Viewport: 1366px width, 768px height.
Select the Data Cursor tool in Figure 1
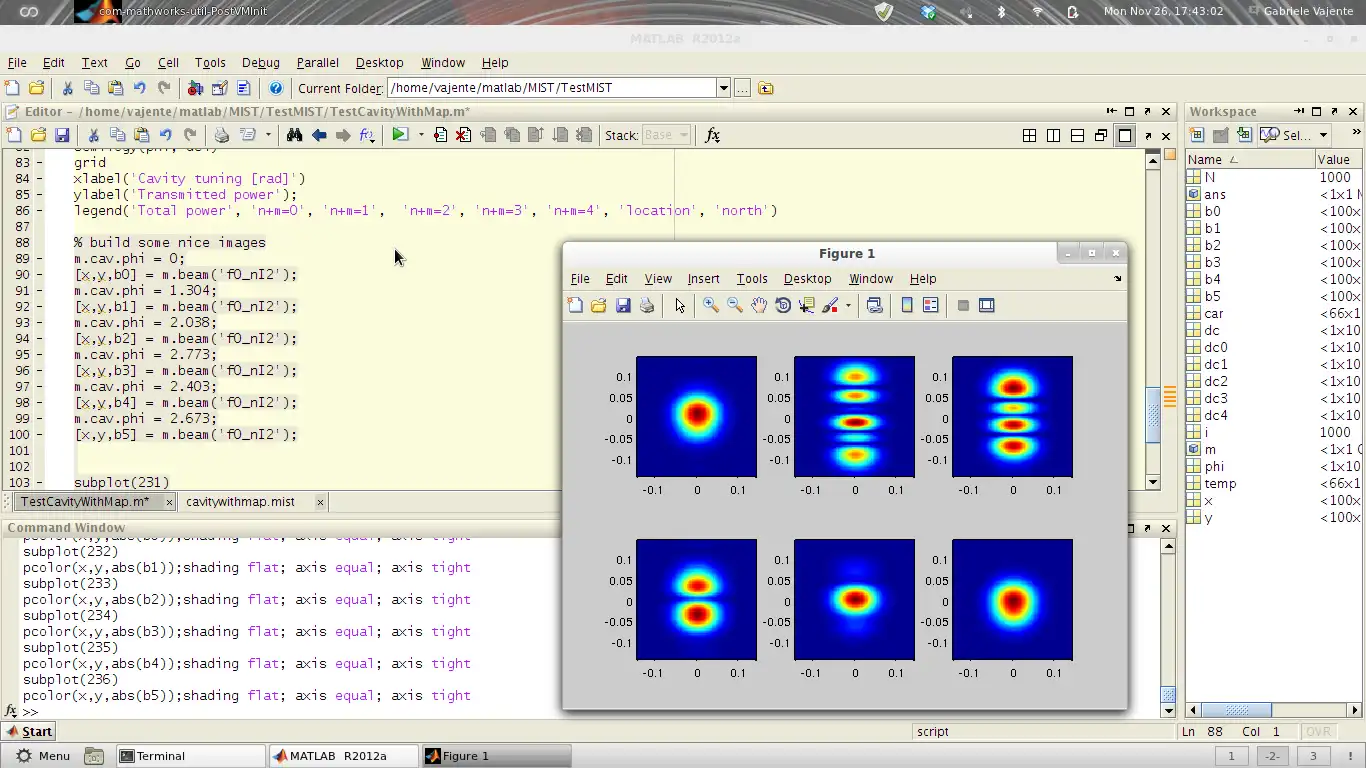click(x=807, y=306)
